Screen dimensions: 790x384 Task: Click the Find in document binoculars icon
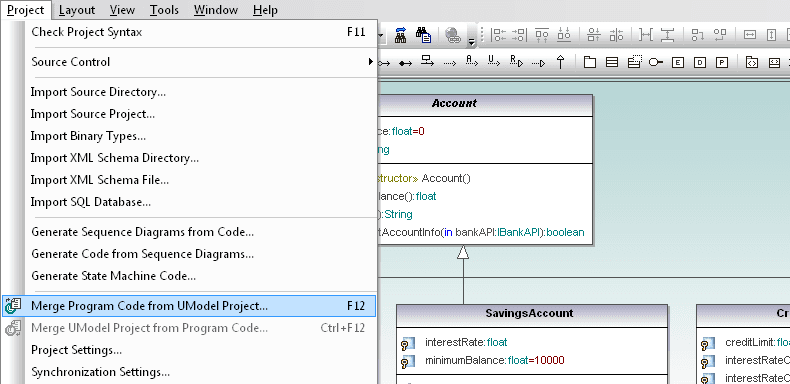424,35
